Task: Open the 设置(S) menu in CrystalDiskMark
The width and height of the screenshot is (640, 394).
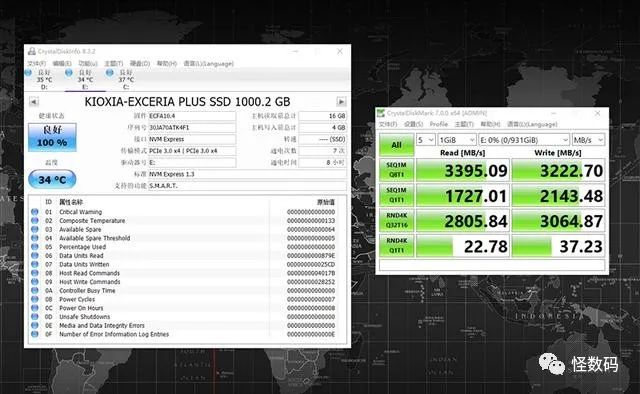Action: (x=413, y=124)
